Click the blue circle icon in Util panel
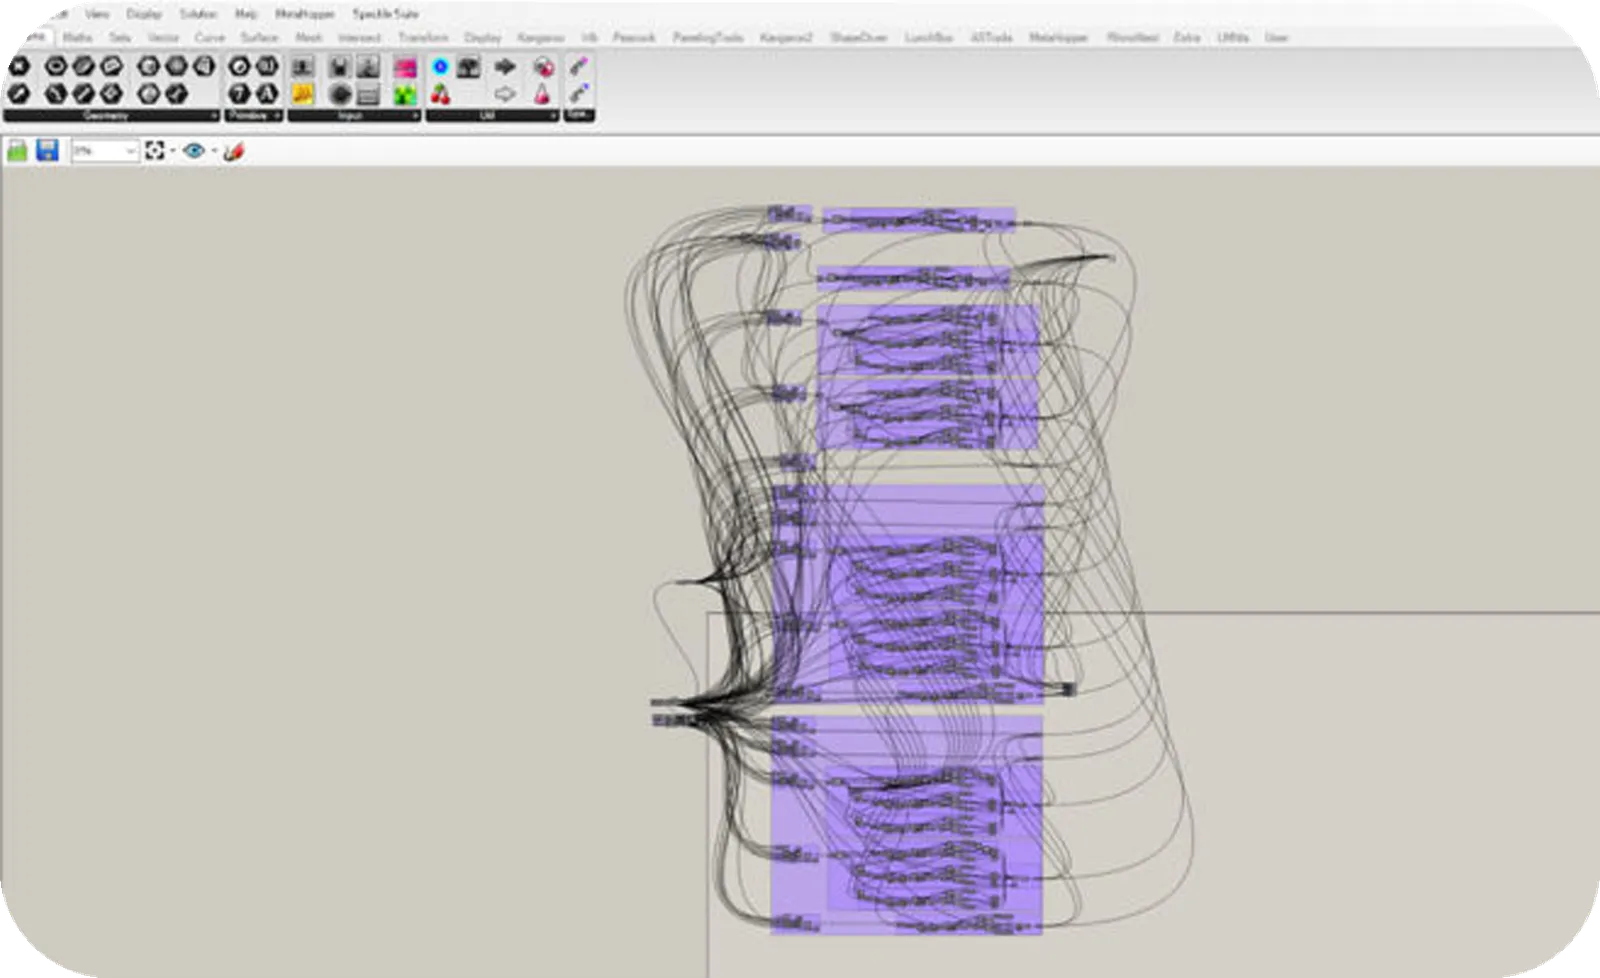Viewport: 1600px width, 978px height. (440, 67)
